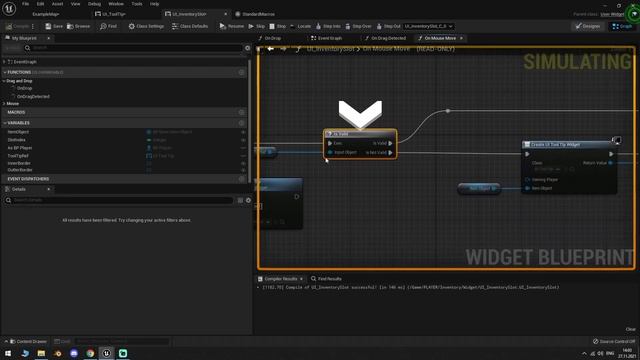Image resolution: width=640 pixels, height=360 pixels.
Task: Open the Debug menu
Action: point(94,4)
